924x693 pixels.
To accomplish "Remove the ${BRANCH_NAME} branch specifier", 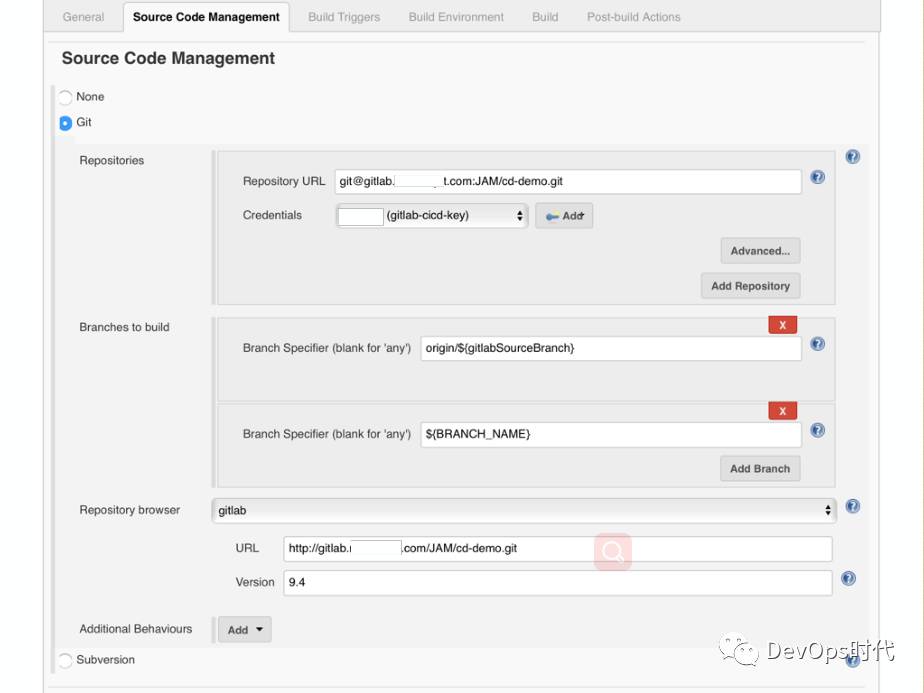I will click(x=782, y=411).
